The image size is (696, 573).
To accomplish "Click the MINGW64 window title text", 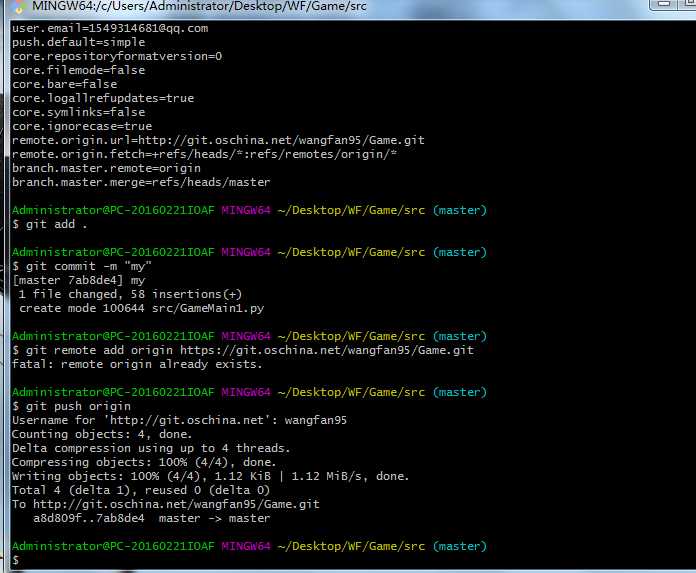I will 199,6.
